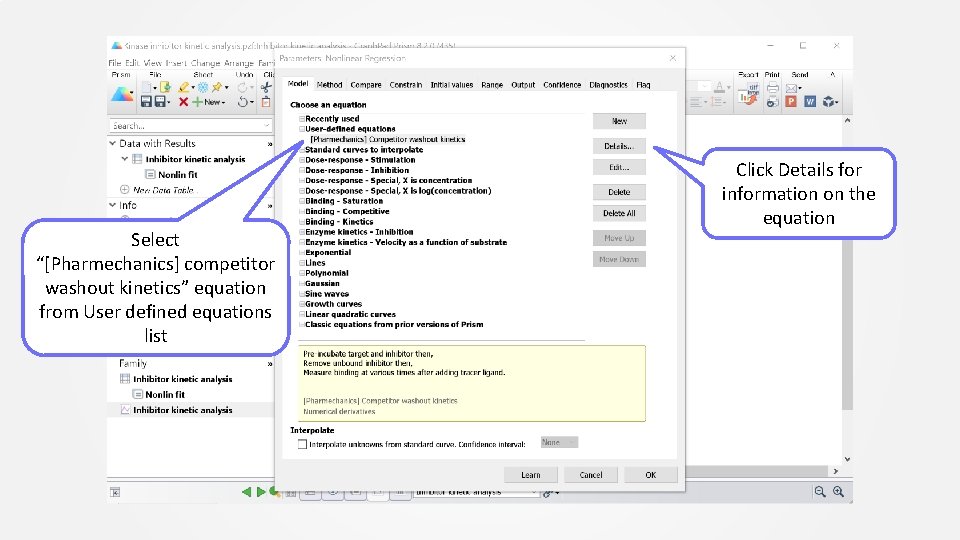Image resolution: width=960 pixels, height=540 pixels.
Task: Click the open file icon with green arrow
Action: coord(165,88)
